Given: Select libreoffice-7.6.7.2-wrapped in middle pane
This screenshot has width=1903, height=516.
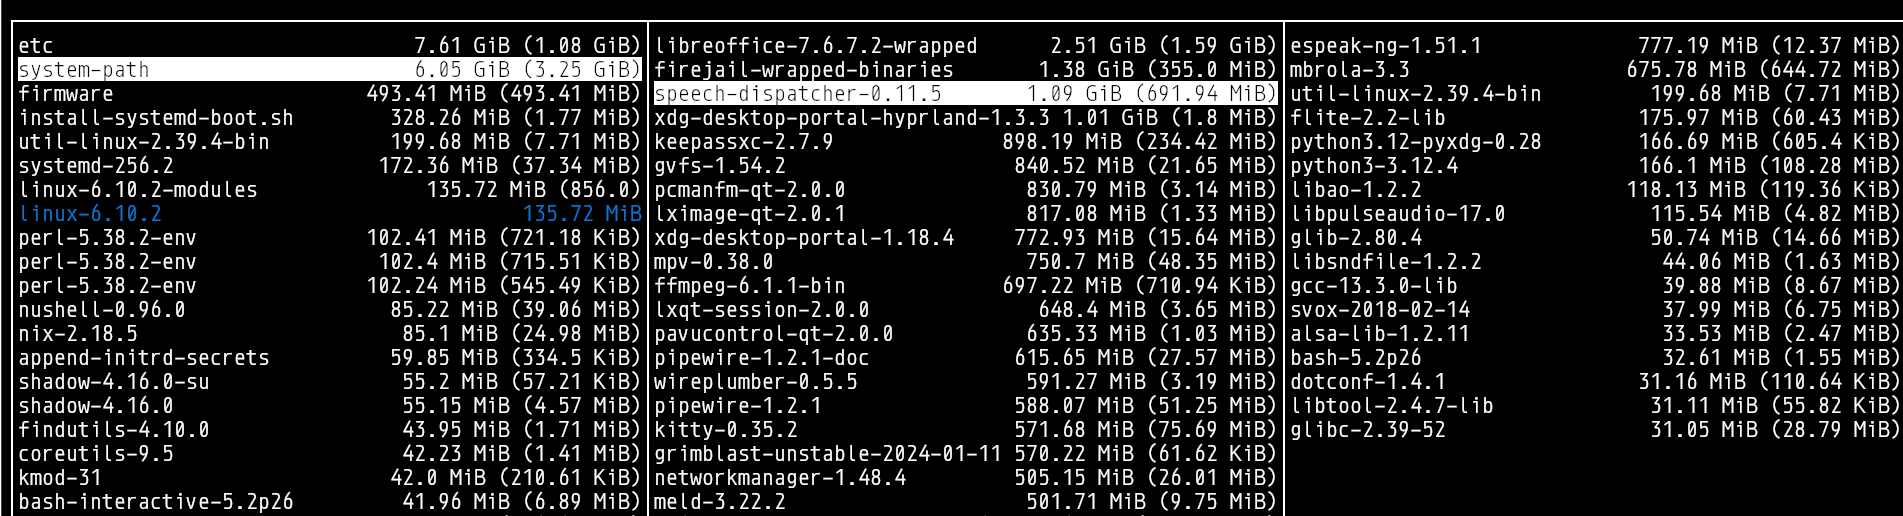Looking at the screenshot, I should [816, 46].
